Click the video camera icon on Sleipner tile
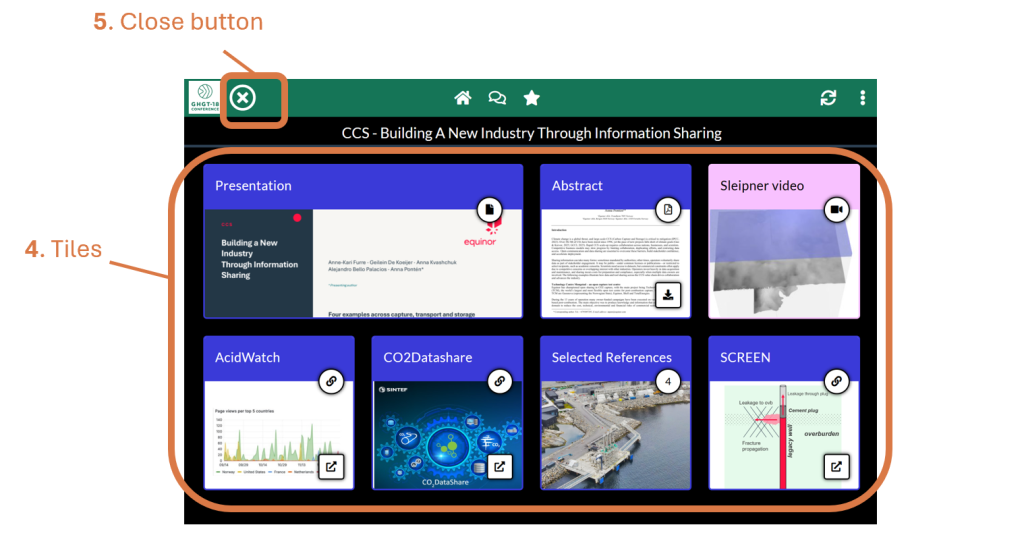The height and width of the screenshot is (552, 1024). (x=836, y=210)
